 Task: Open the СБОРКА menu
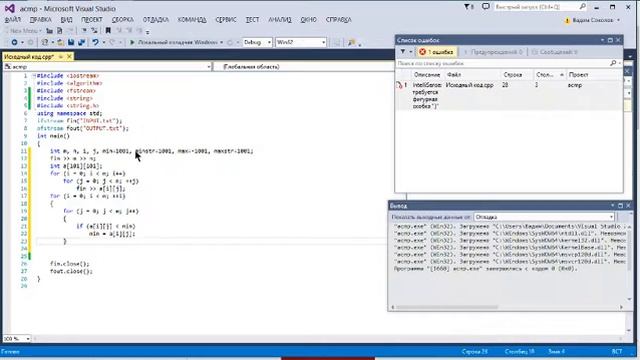coord(122,20)
